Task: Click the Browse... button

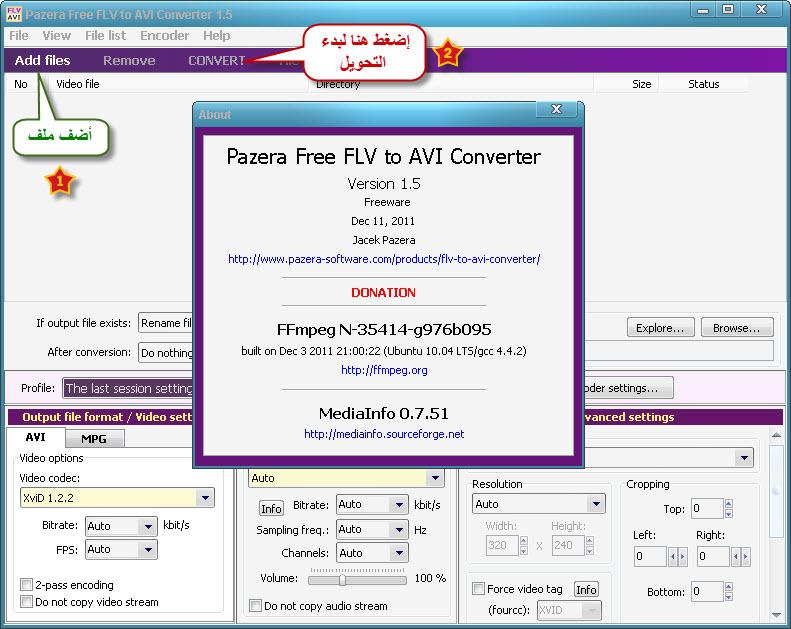Action: 737,328
